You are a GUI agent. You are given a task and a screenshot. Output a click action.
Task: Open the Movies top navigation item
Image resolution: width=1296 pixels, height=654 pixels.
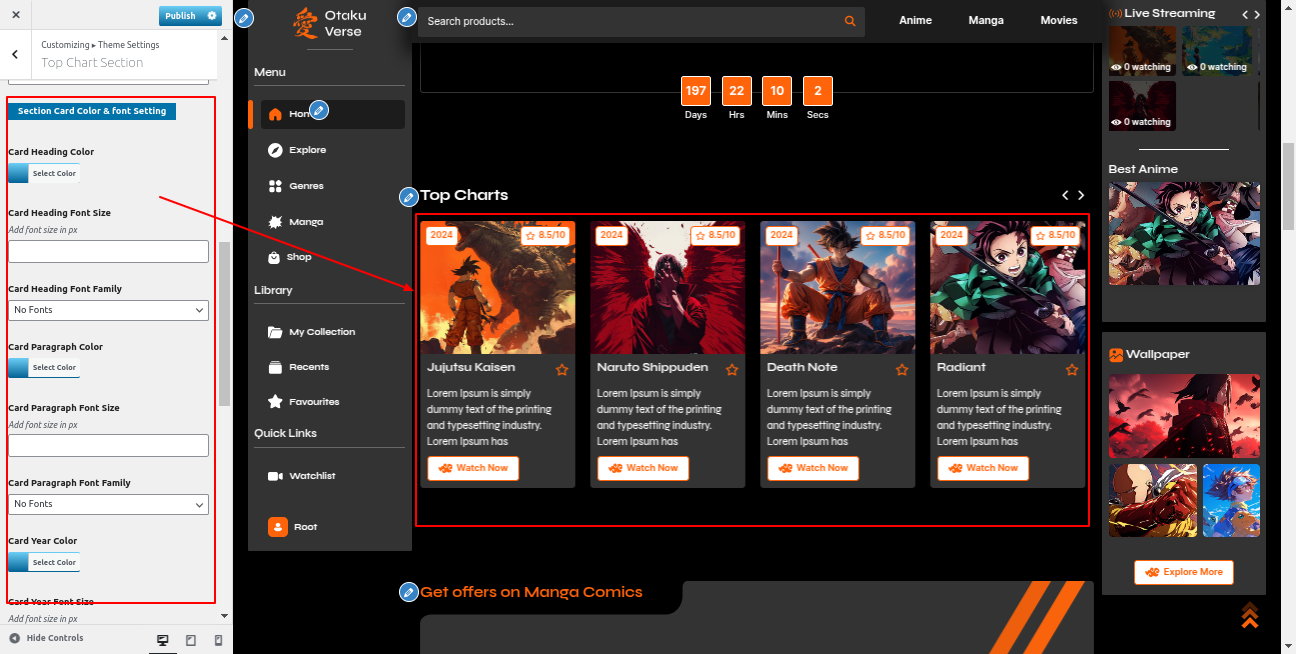pyautogui.click(x=1058, y=20)
